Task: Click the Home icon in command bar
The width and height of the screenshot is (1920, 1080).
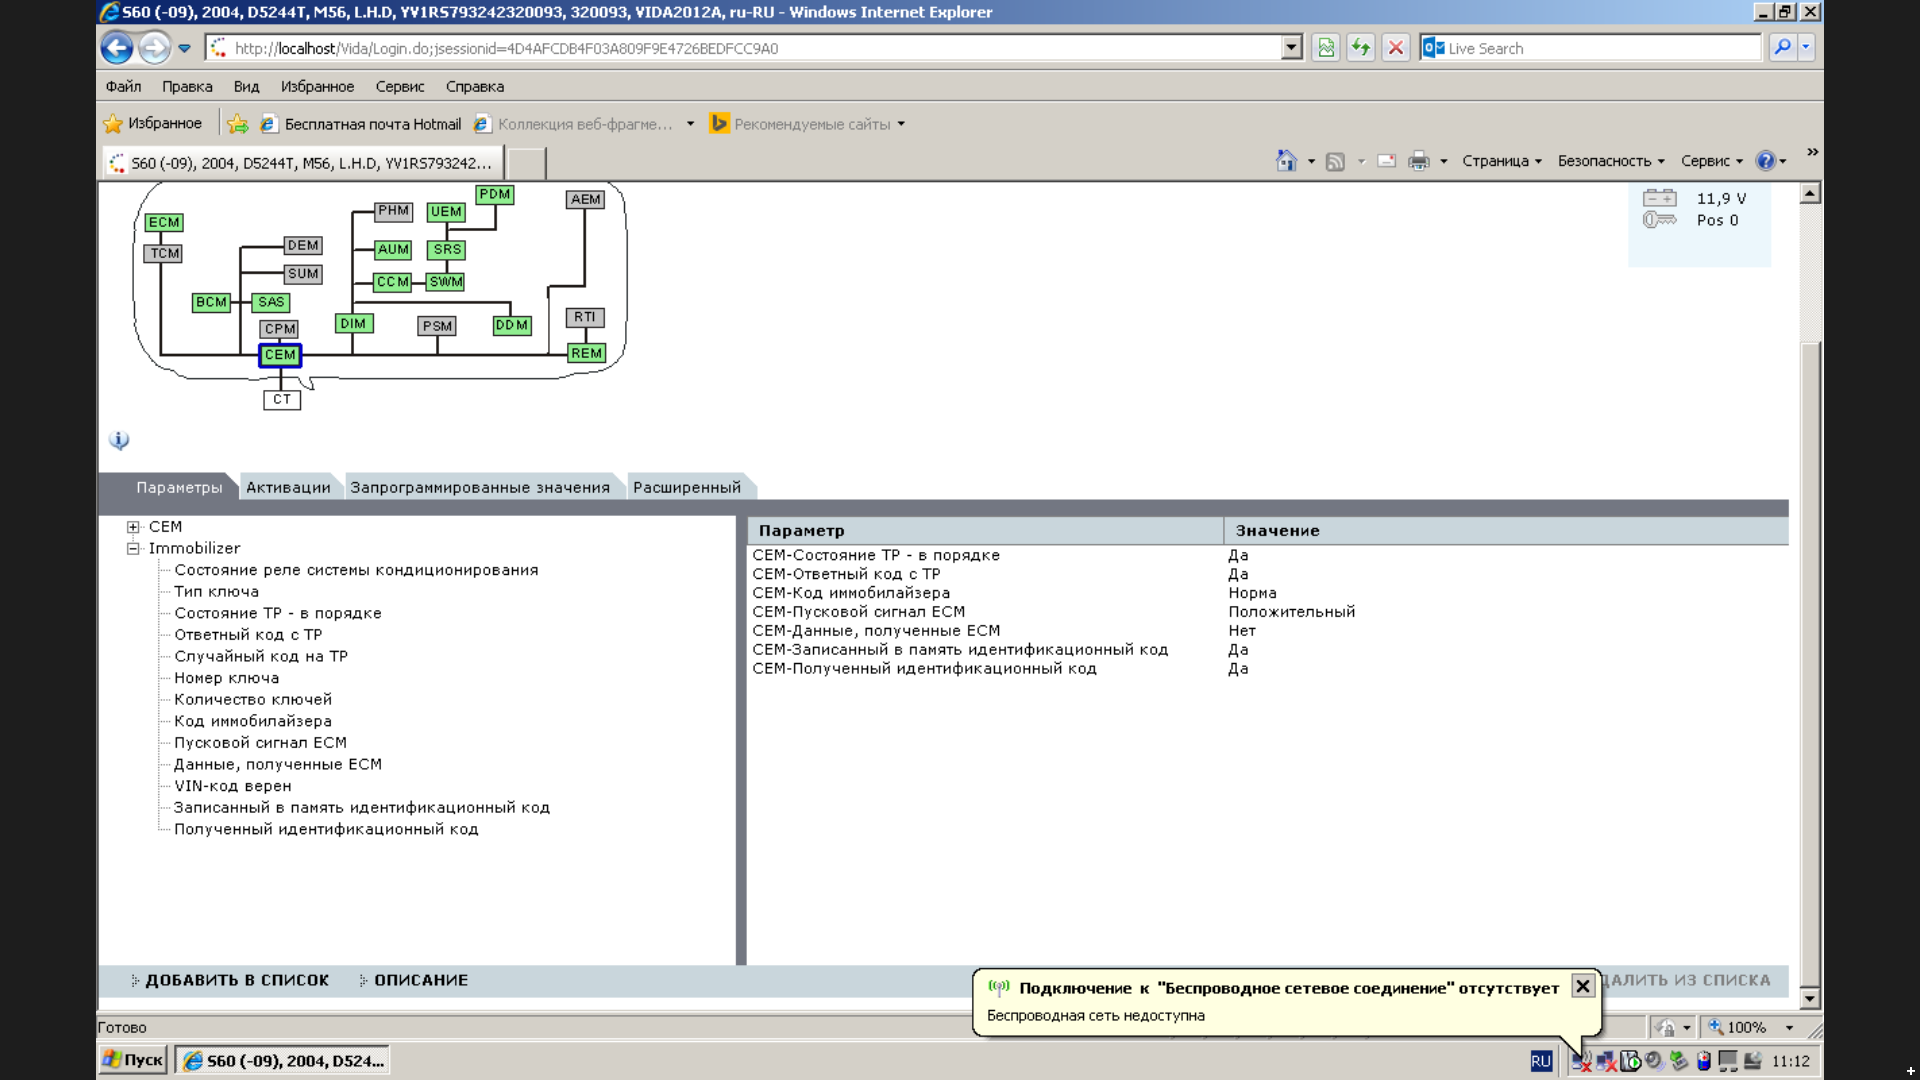Action: pyautogui.click(x=1286, y=161)
